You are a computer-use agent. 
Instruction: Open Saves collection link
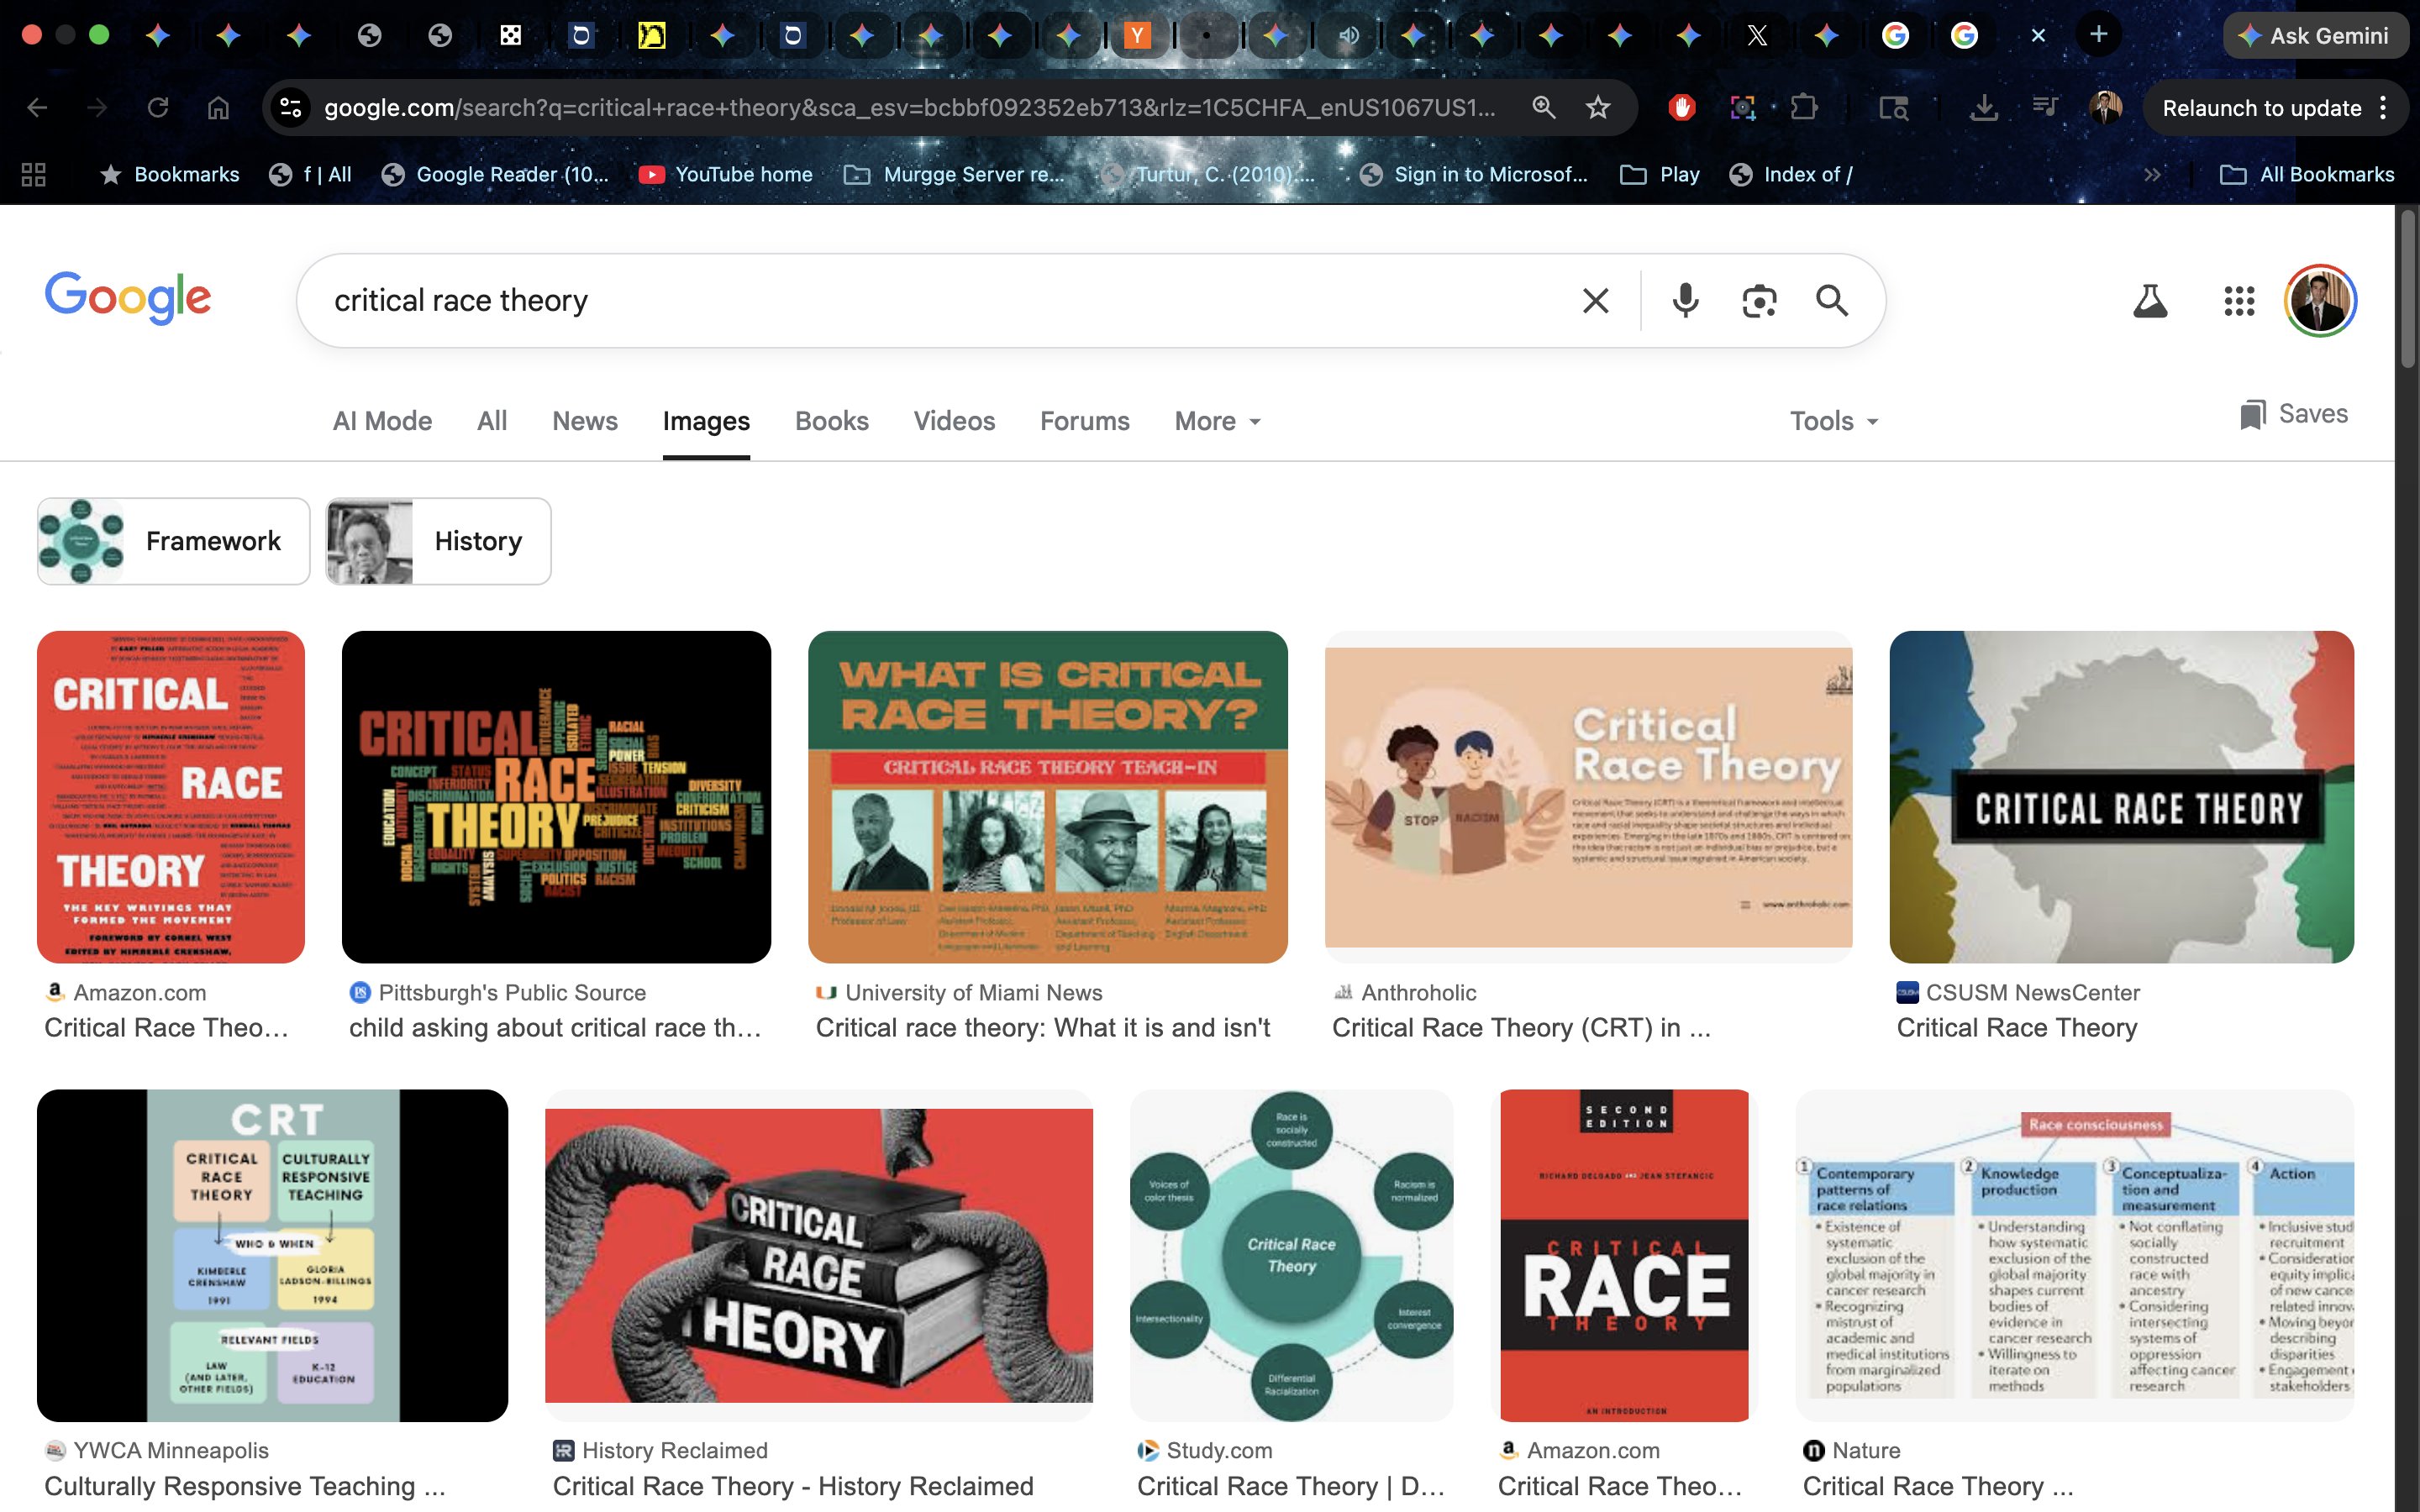point(2294,414)
